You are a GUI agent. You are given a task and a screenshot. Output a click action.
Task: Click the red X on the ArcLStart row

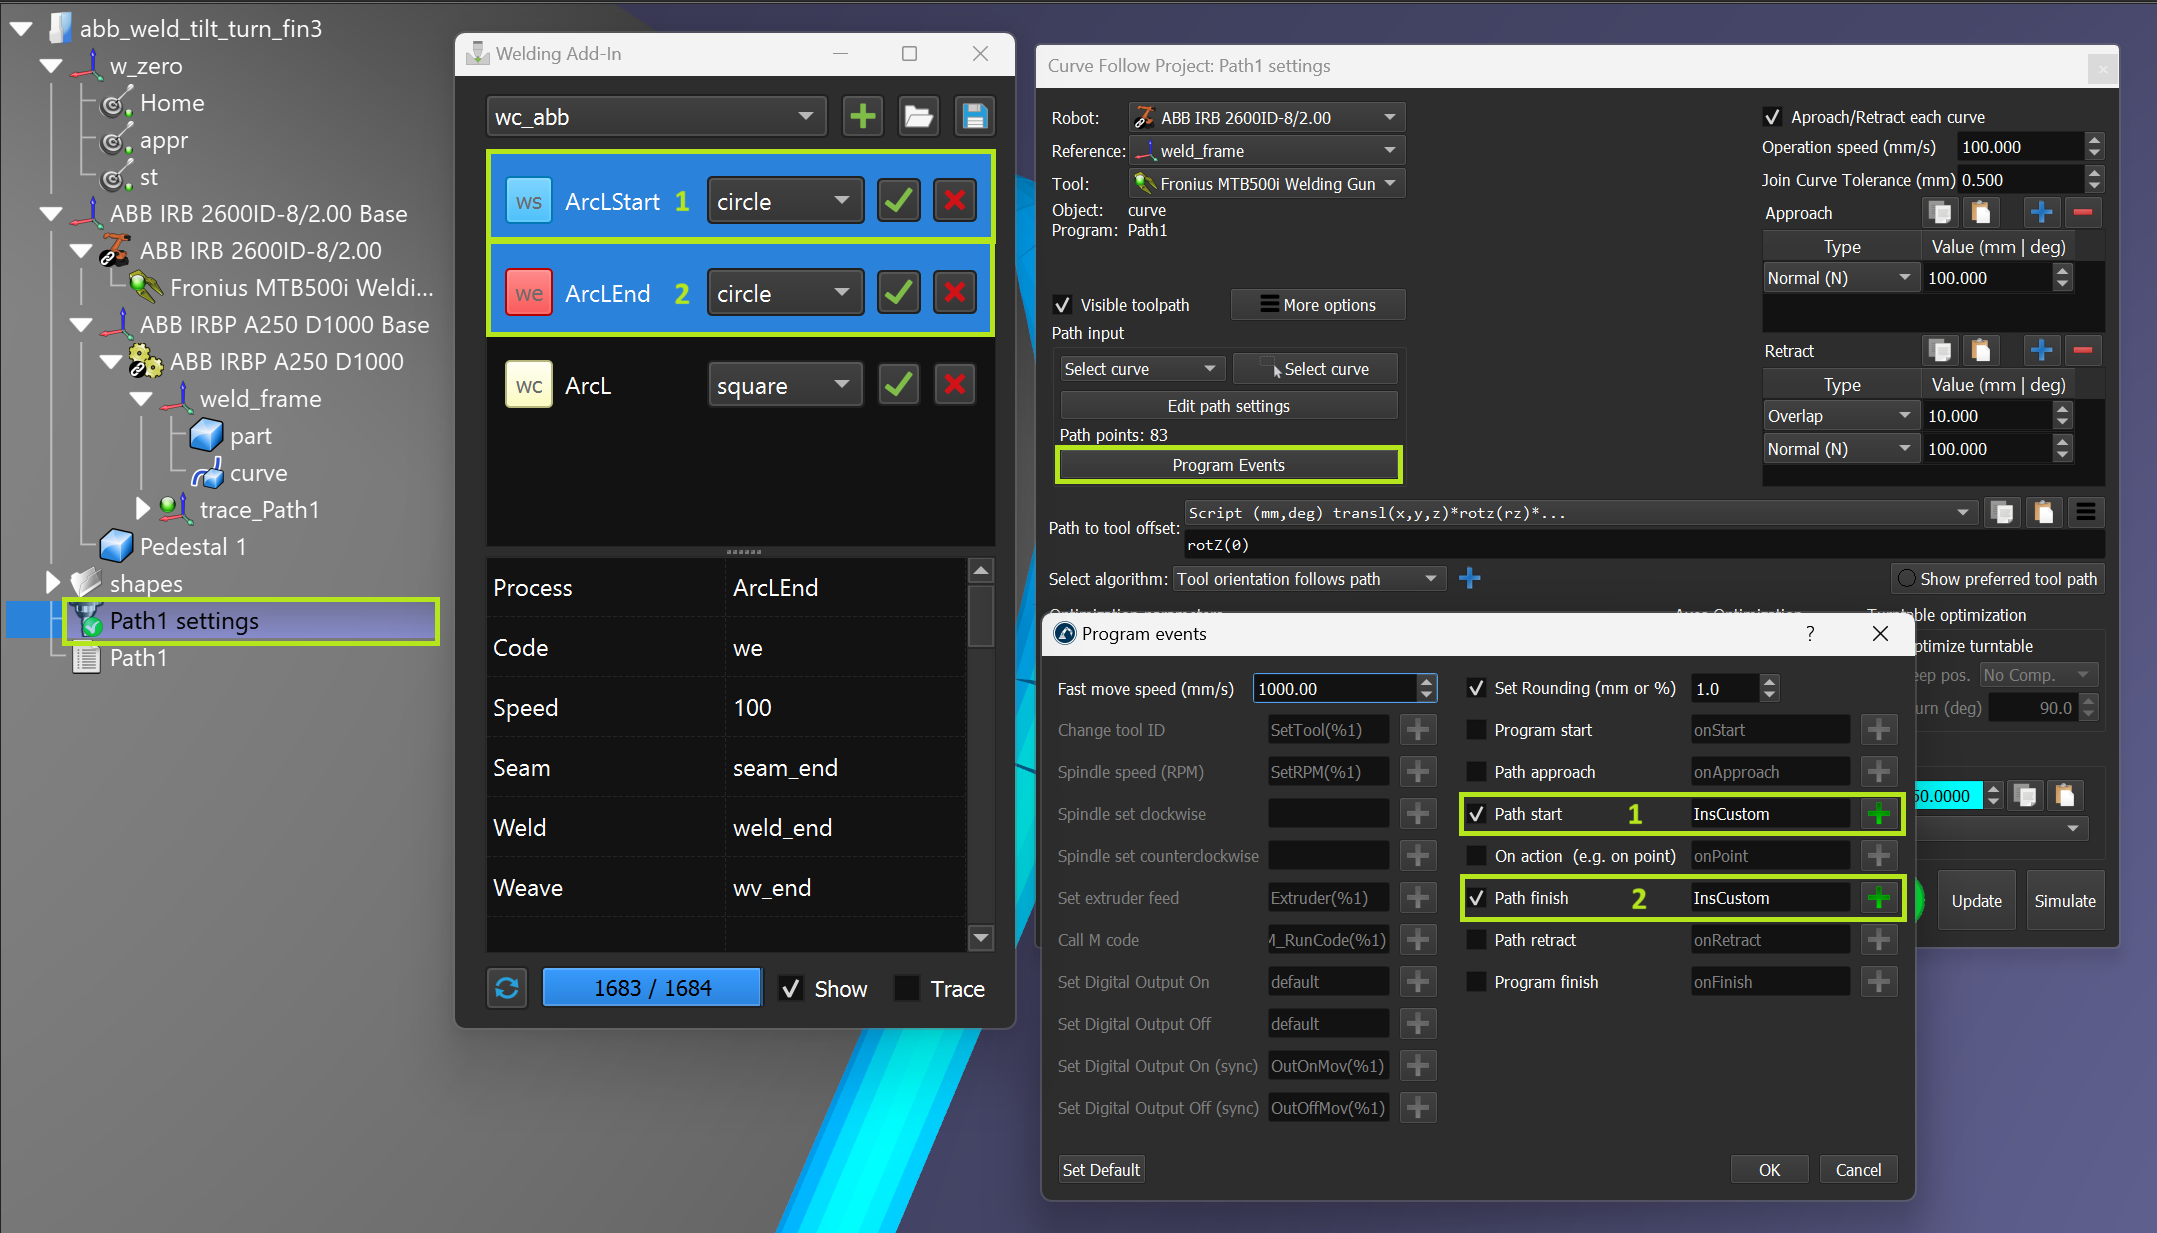click(x=954, y=201)
